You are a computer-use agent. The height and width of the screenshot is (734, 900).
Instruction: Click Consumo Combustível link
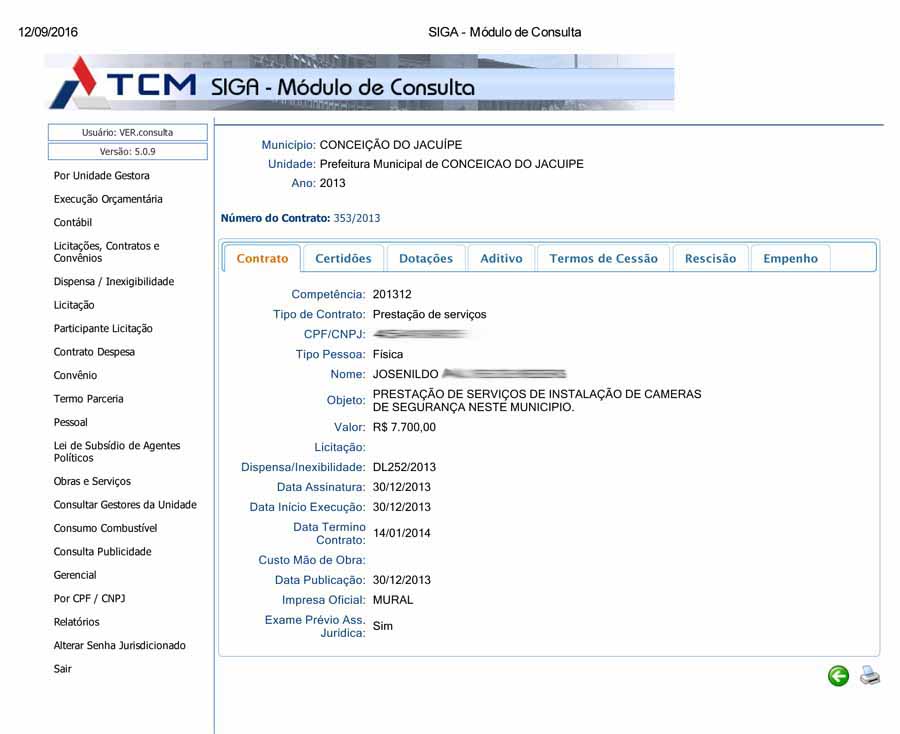105,528
